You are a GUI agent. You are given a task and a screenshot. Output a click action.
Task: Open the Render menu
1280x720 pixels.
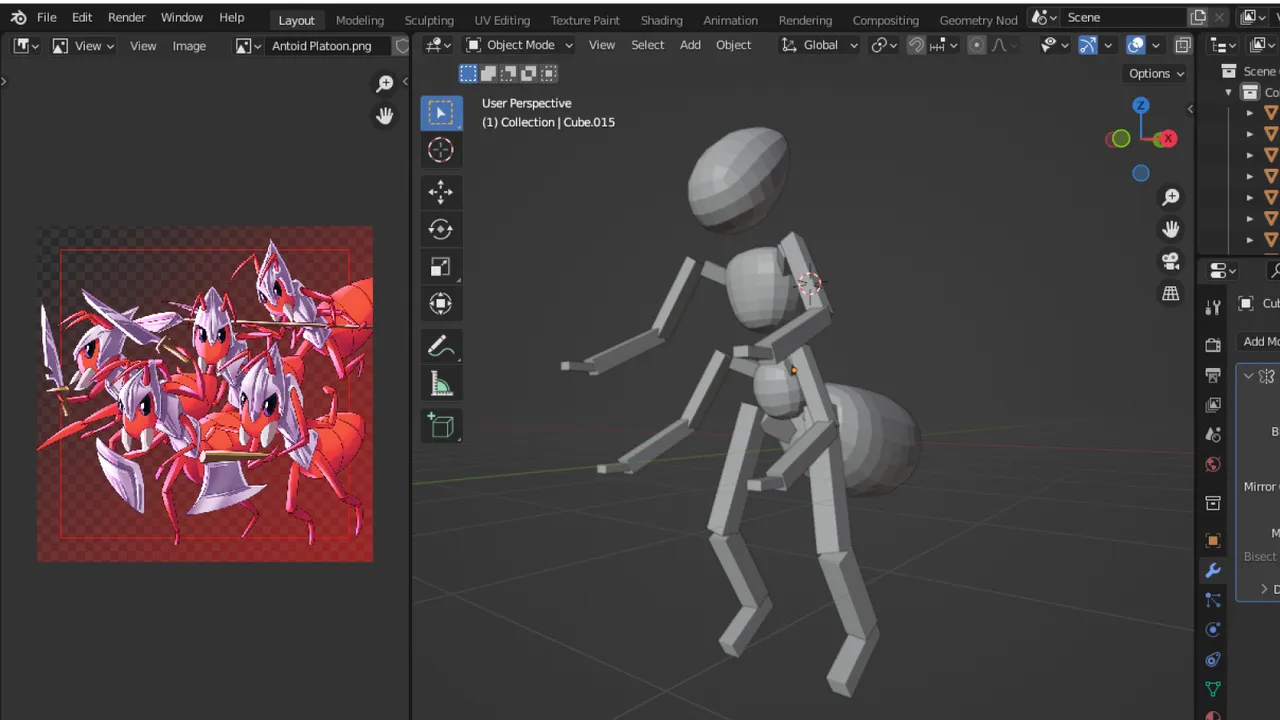(127, 18)
